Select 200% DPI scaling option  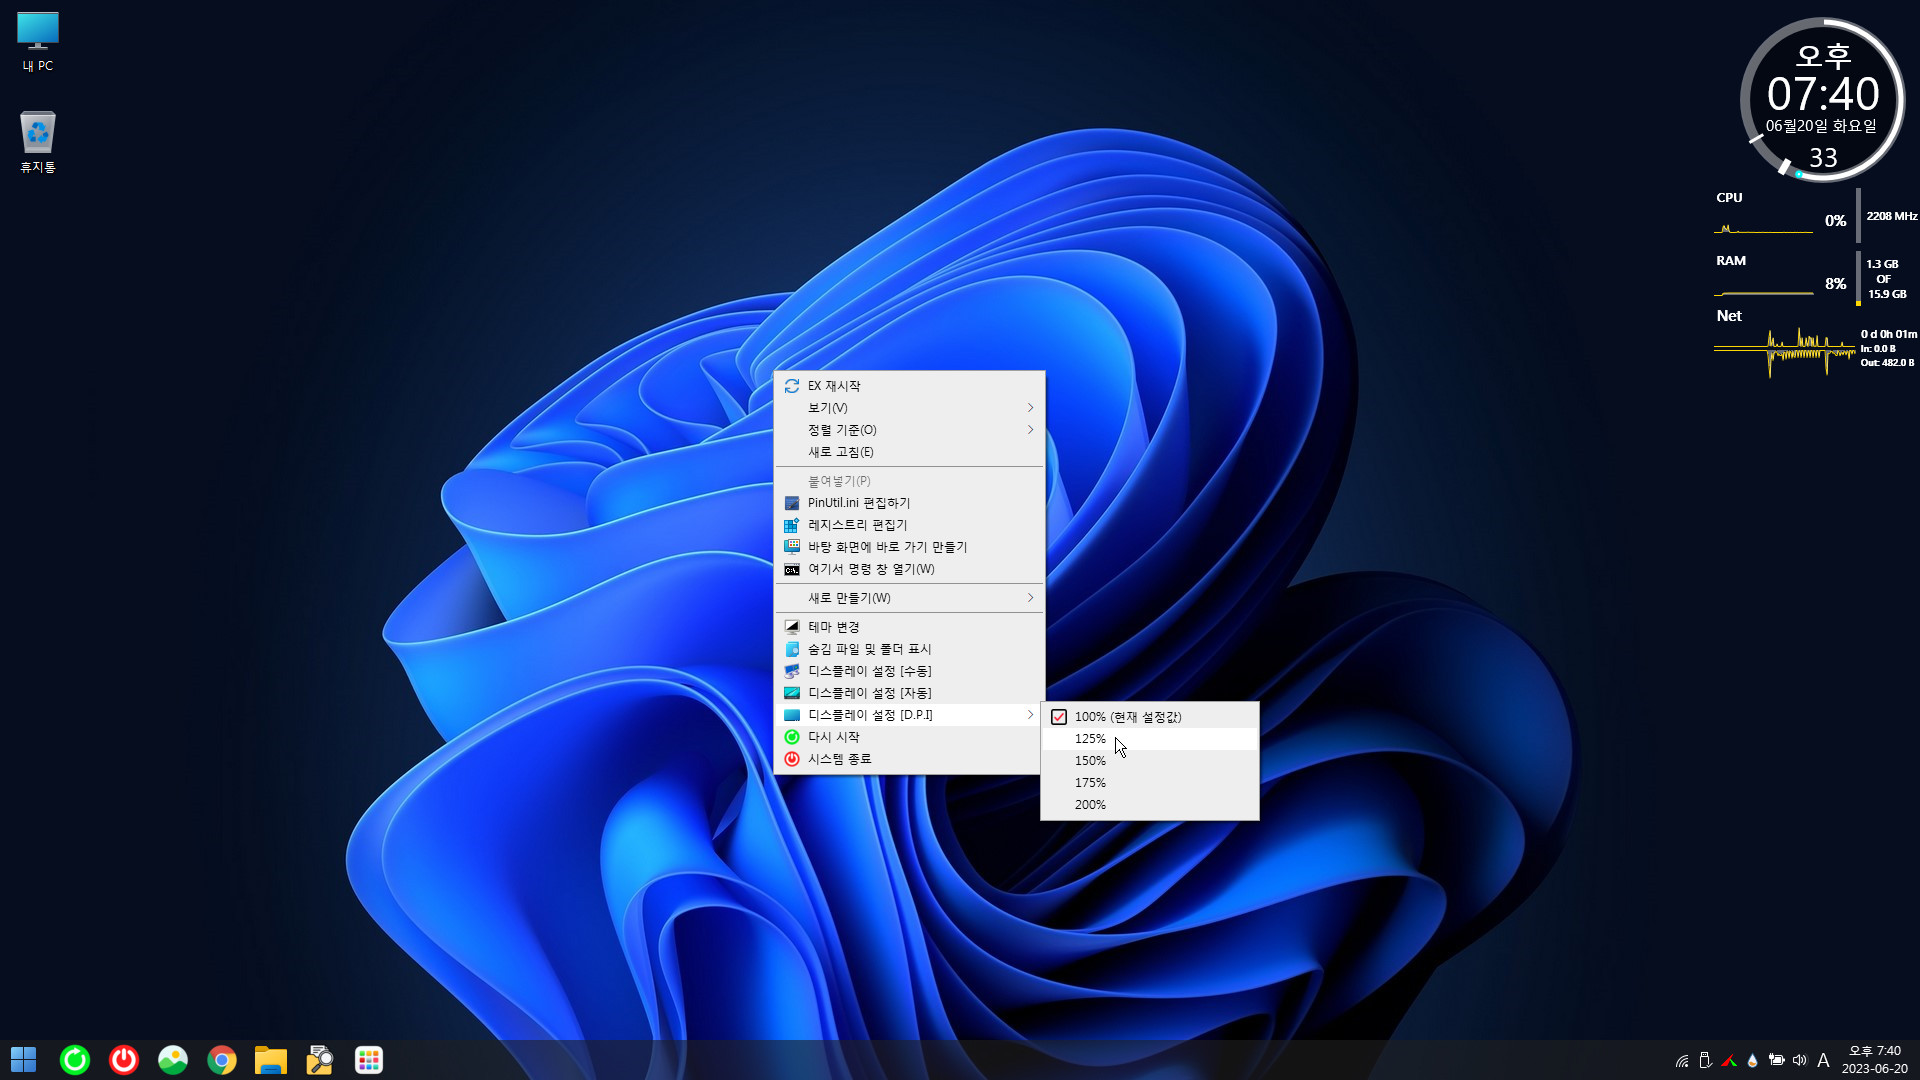coord(1150,805)
